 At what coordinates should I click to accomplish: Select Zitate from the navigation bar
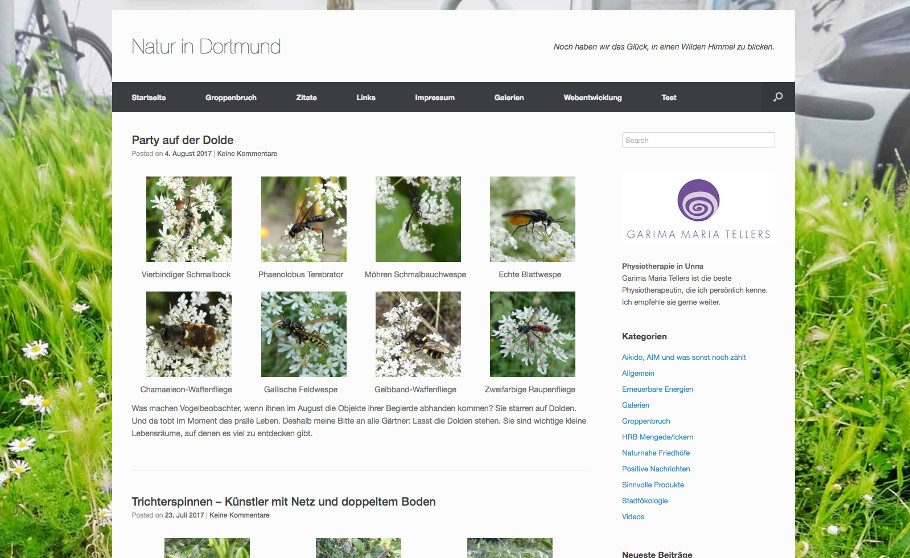coord(306,98)
